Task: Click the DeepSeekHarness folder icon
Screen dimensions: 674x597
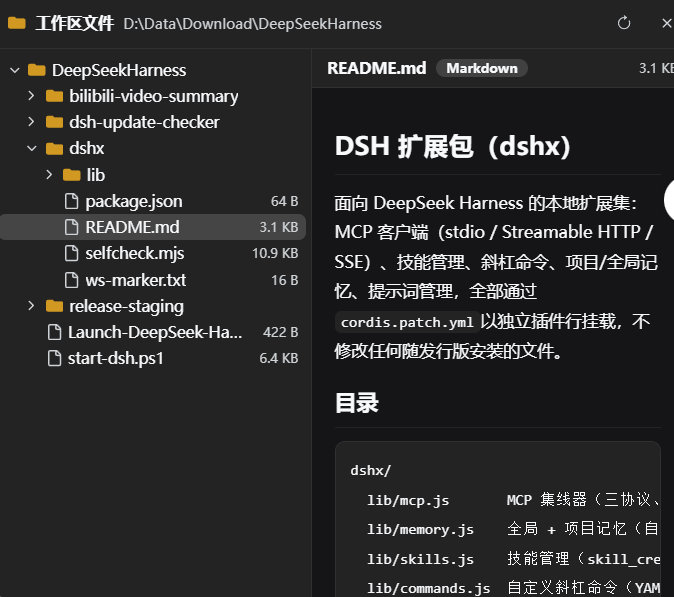Action: click(37, 70)
